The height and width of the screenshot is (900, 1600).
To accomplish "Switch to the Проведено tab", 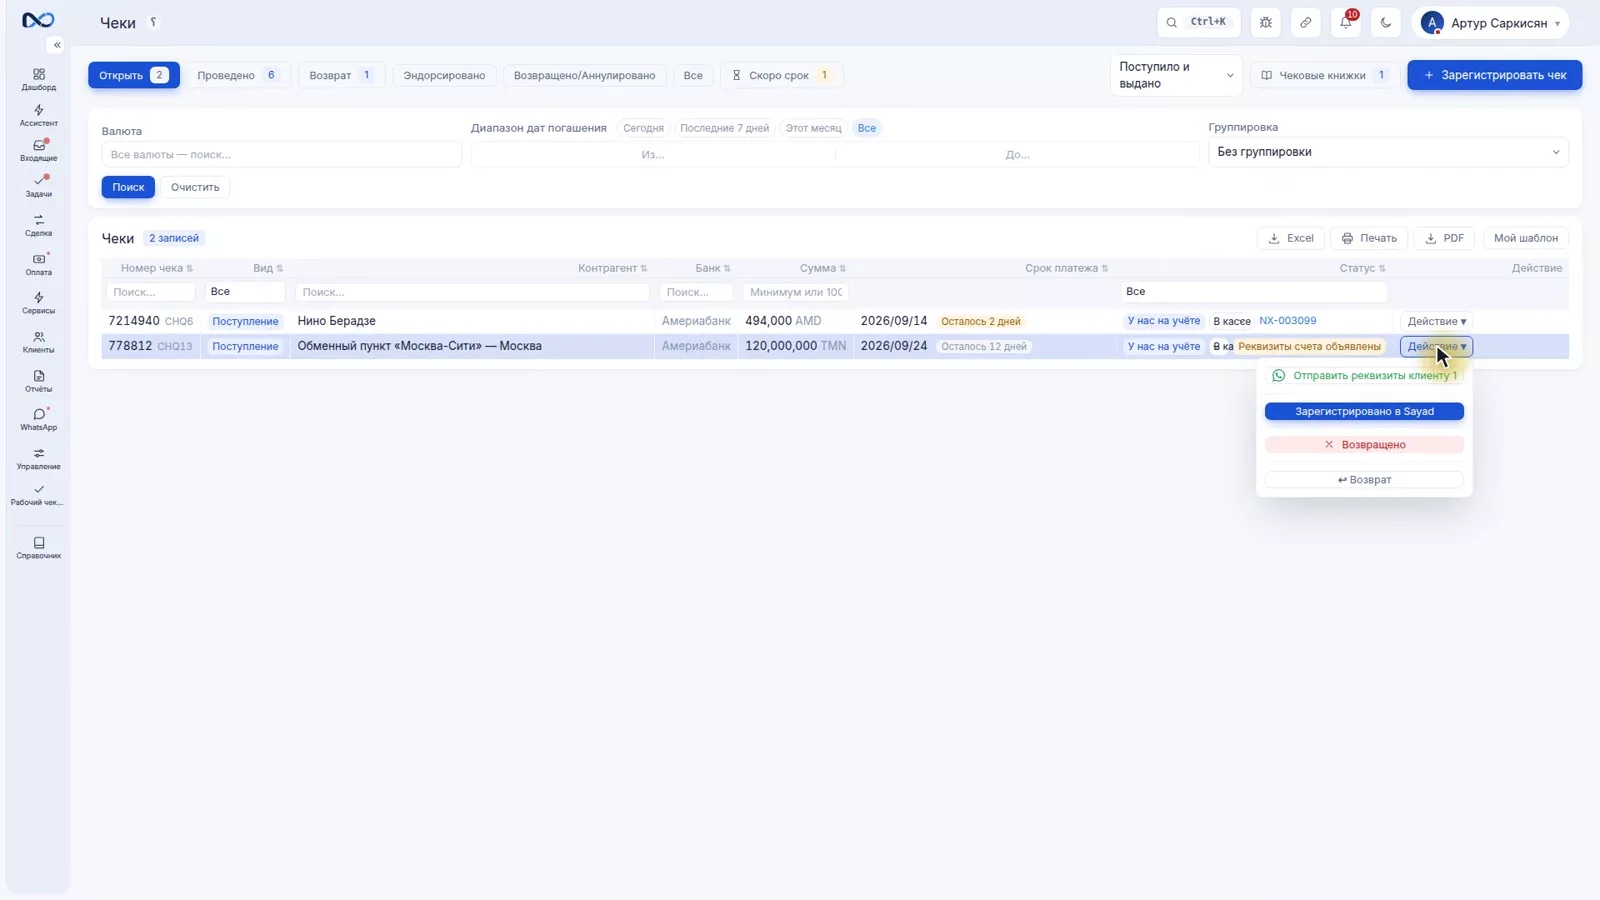I will [x=237, y=75].
